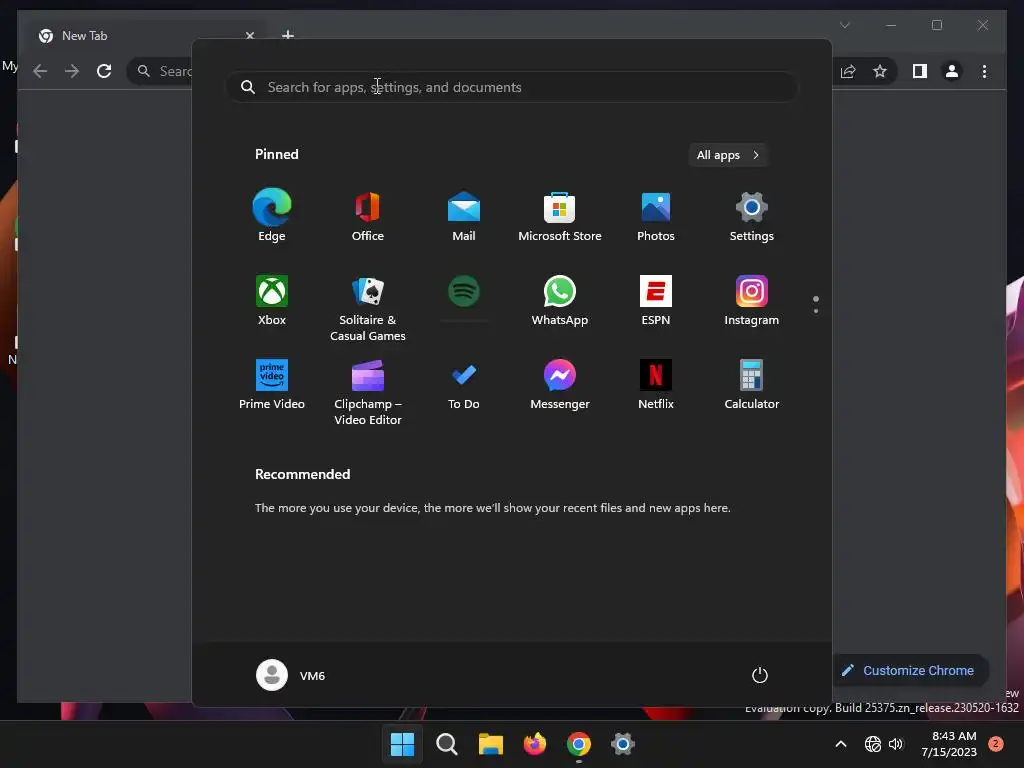Open the Mail app

pyautogui.click(x=464, y=216)
